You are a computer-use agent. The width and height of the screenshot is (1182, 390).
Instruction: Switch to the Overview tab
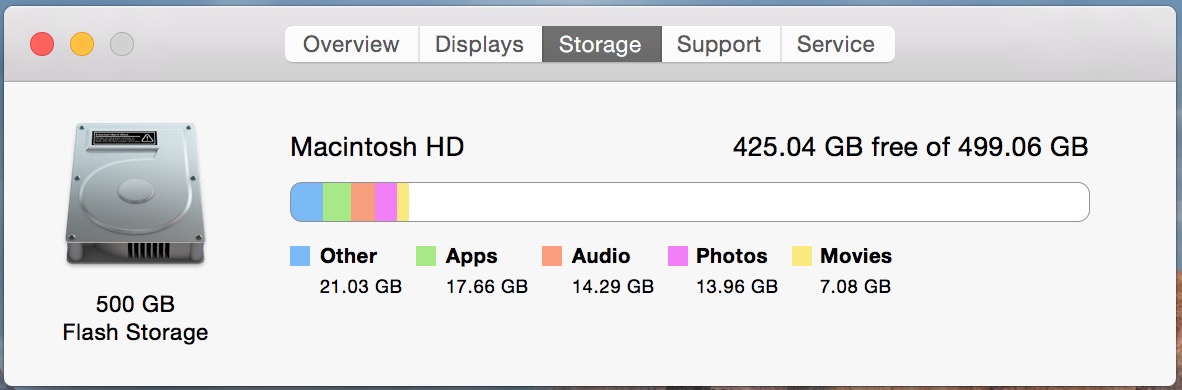click(351, 44)
